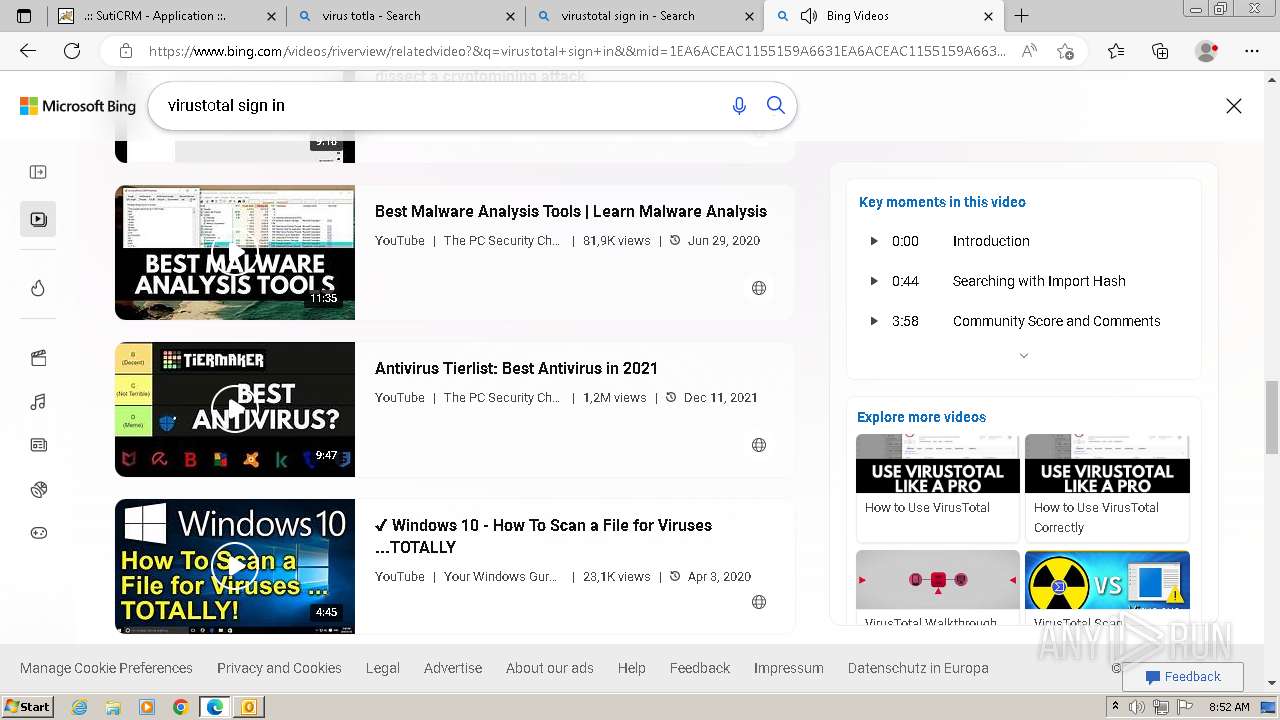This screenshot has width=1280, height=720.
Task: Open Datenschutz in Europa footer link
Action: click(x=918, y=668)
